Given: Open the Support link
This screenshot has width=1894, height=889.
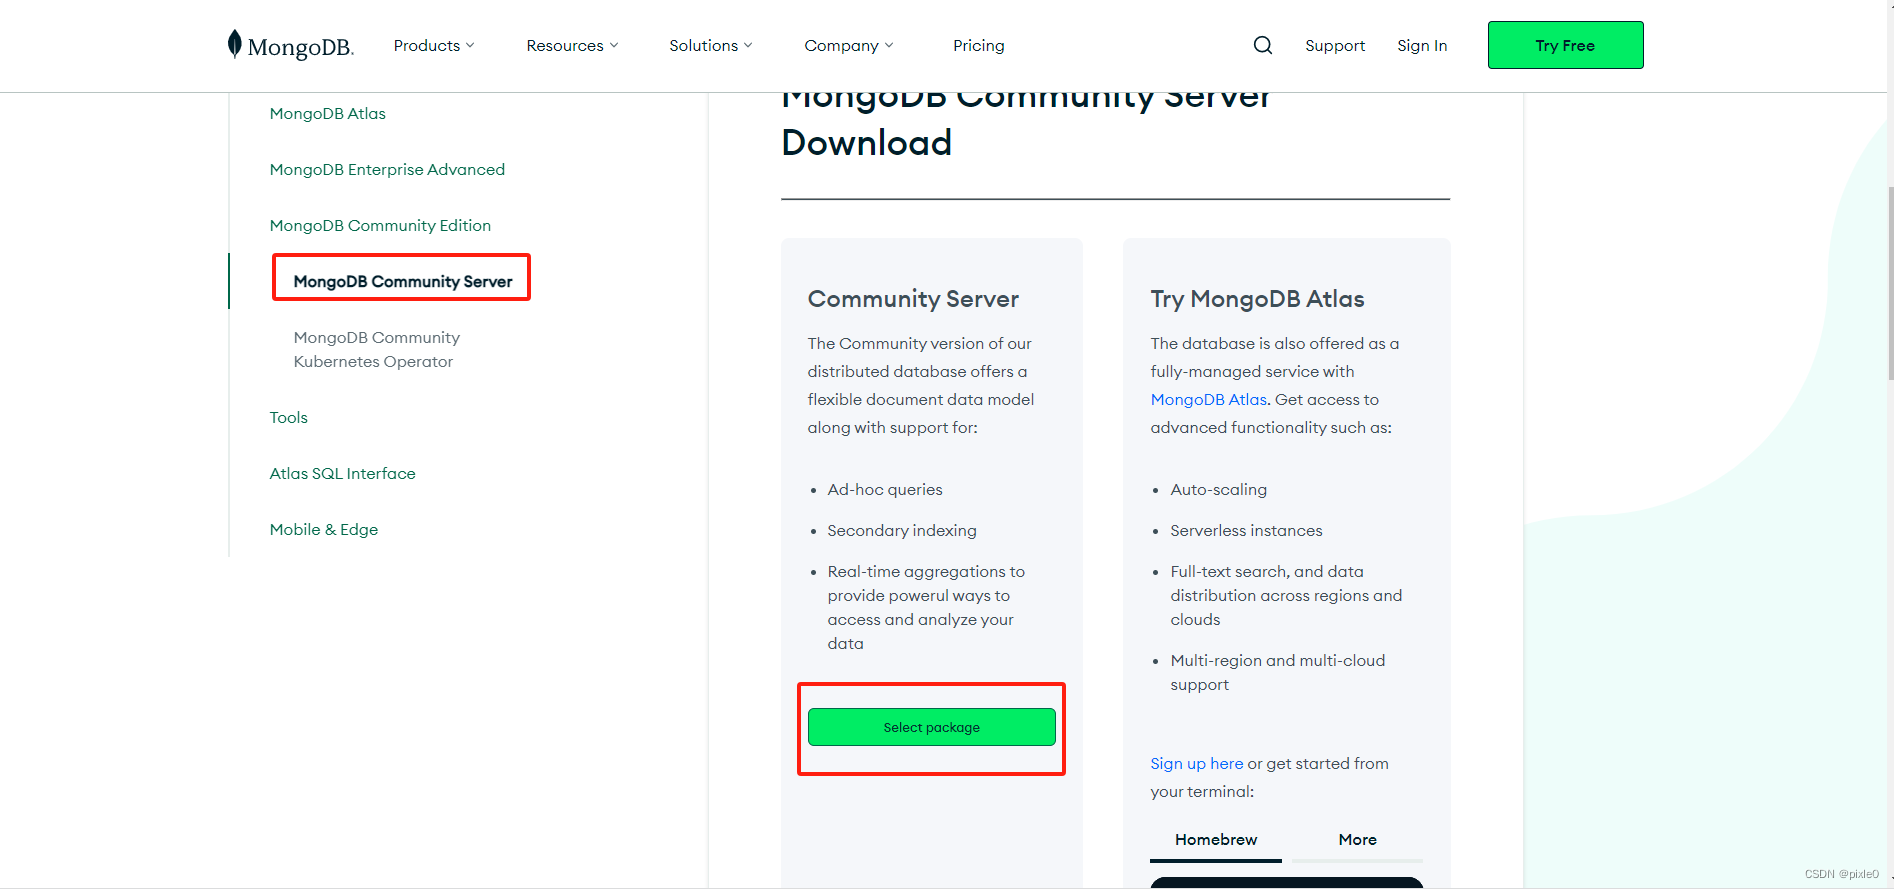Looking at the screenshot, I should tap(1335, 45).
